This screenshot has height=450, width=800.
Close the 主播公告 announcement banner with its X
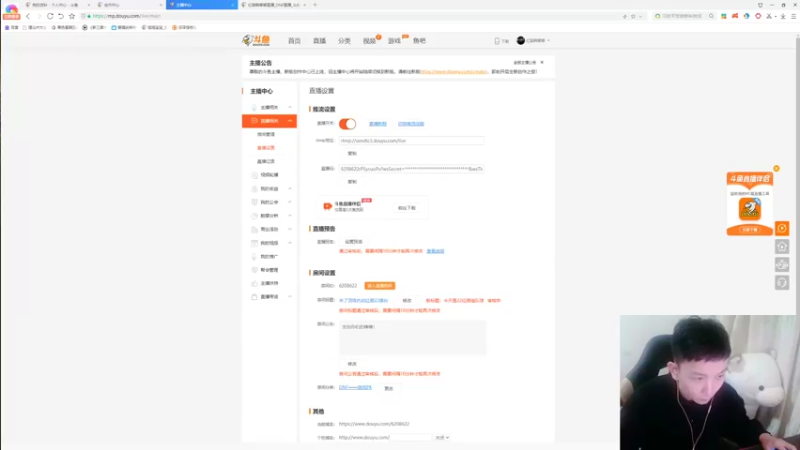point(542,62)
